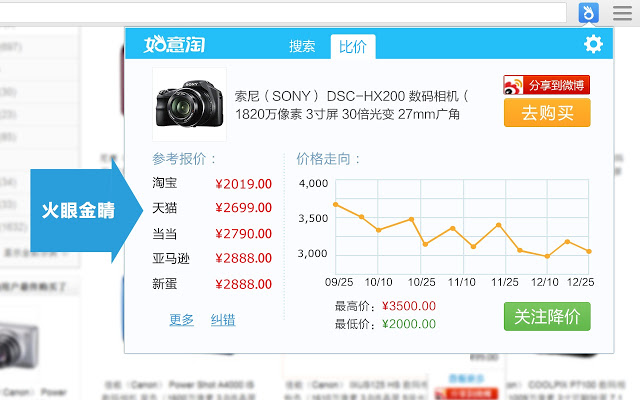Open the 更多 link
The width and height of the screenshot is (640, 400).
(x=181, y=320)
